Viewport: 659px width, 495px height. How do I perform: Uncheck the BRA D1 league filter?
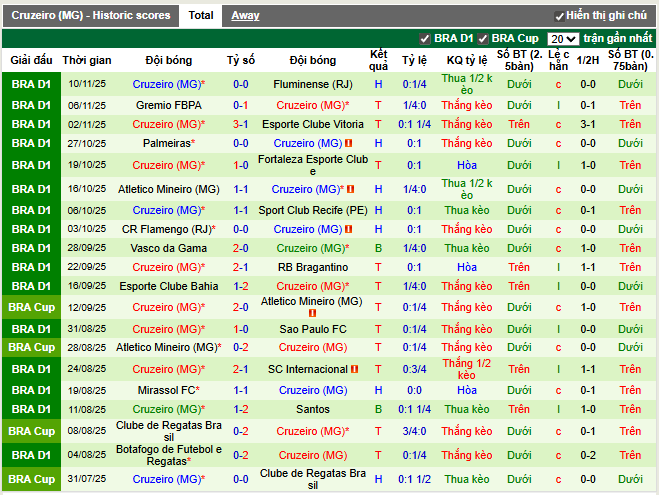[x=424, y=39]
